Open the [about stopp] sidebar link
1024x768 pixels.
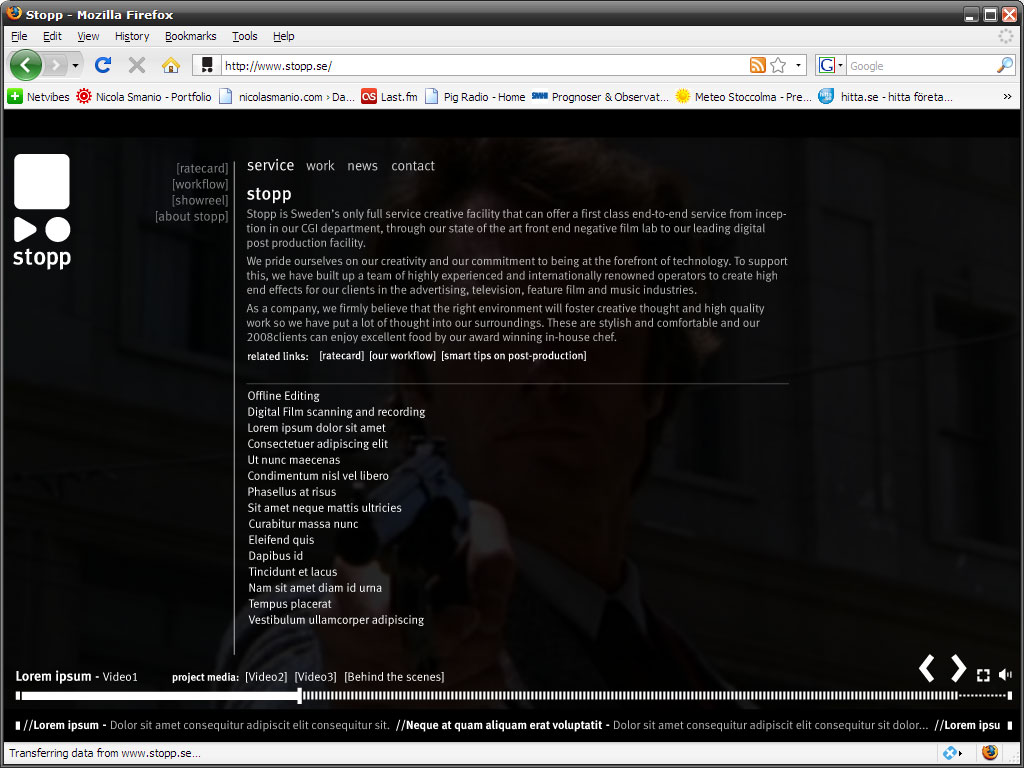tap(191, 216)
